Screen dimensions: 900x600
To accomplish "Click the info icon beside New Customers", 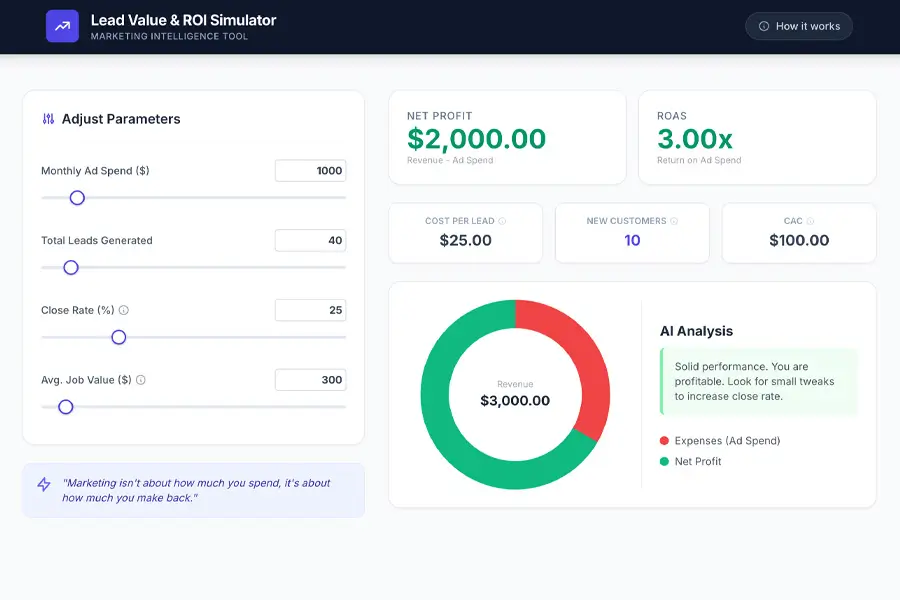I will tap(674, 221).
